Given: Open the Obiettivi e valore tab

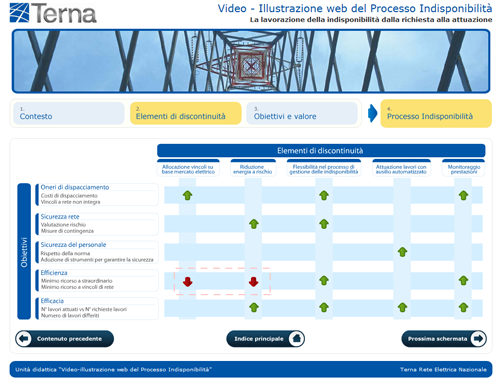Looking at the screenshot, I should click(x=302, y=113).
